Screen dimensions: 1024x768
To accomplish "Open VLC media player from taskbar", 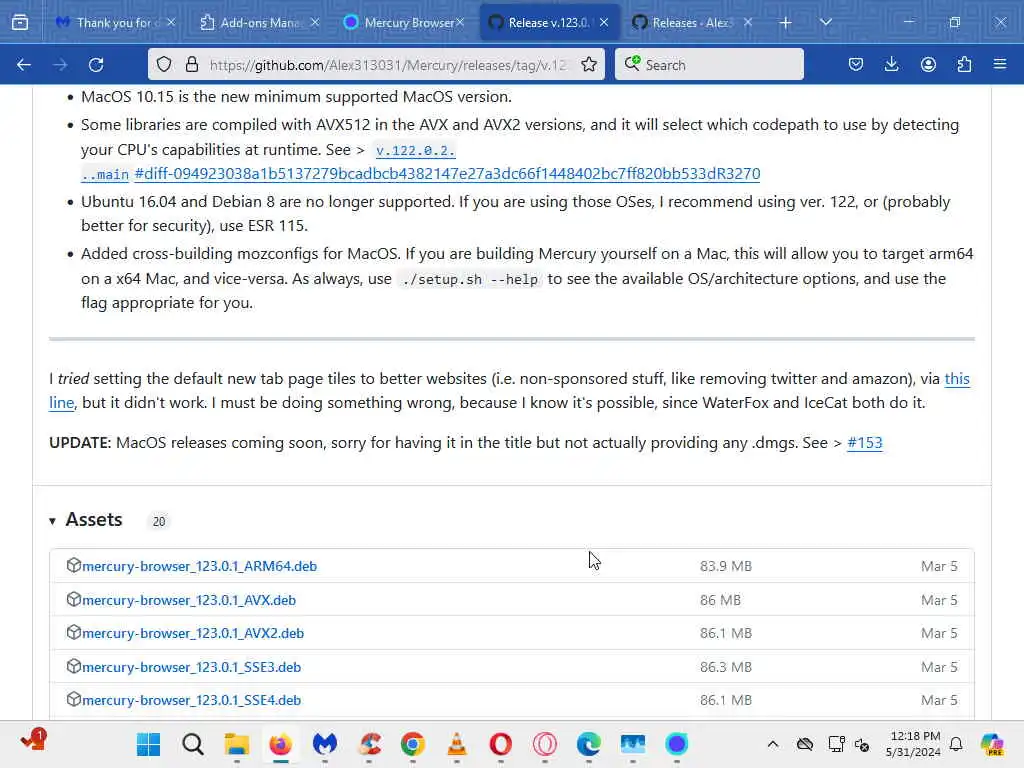I will tap(456, 744).
